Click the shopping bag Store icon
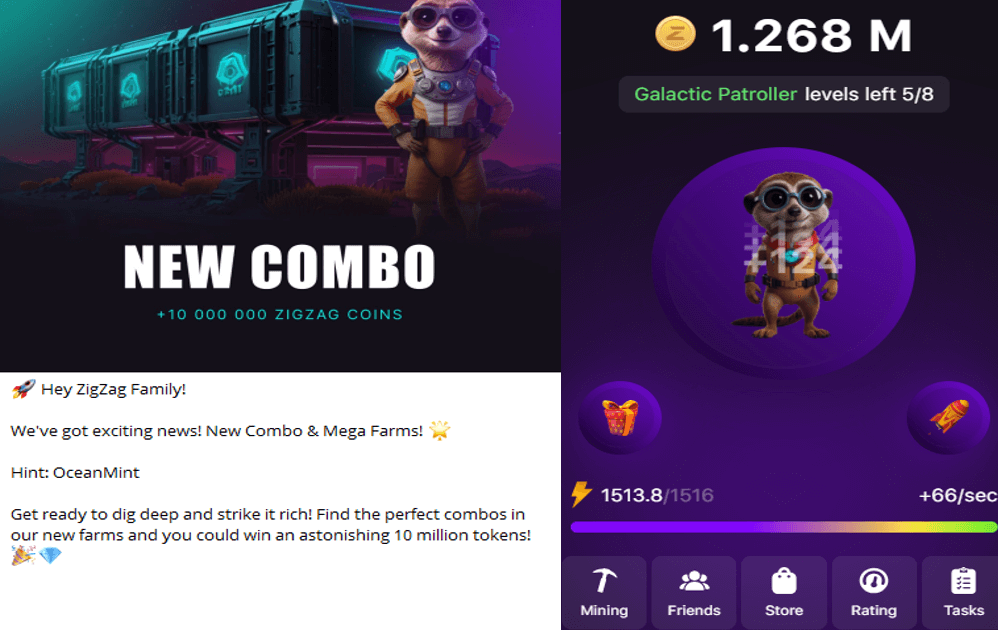 pyautogui.click(x=784, y=580)
